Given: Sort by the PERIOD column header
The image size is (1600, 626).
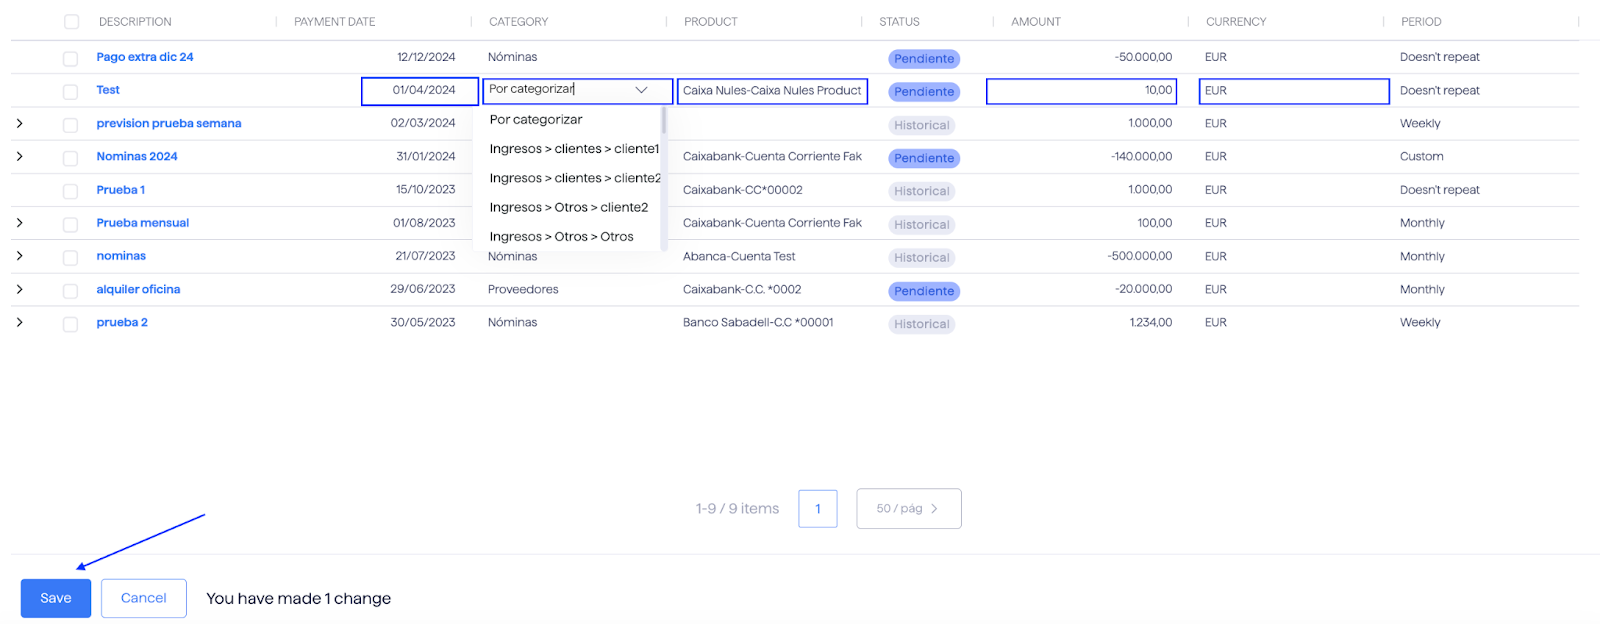Looking at the screenshot, I should pyautogui.click(x=1421, y=22).
